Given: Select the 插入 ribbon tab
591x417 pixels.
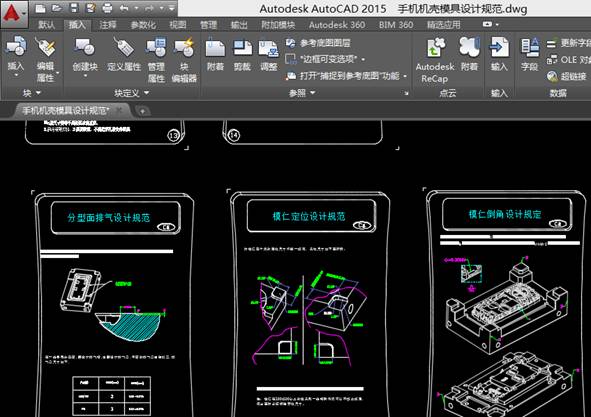Looking at the screenshot, I should coord(77,25).
